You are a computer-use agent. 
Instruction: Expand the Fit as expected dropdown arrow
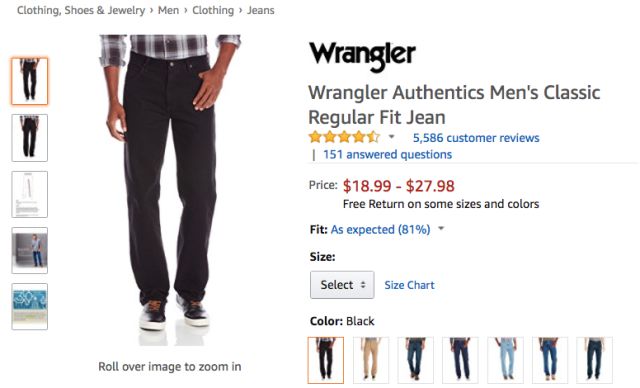click(x=441, y=228)
